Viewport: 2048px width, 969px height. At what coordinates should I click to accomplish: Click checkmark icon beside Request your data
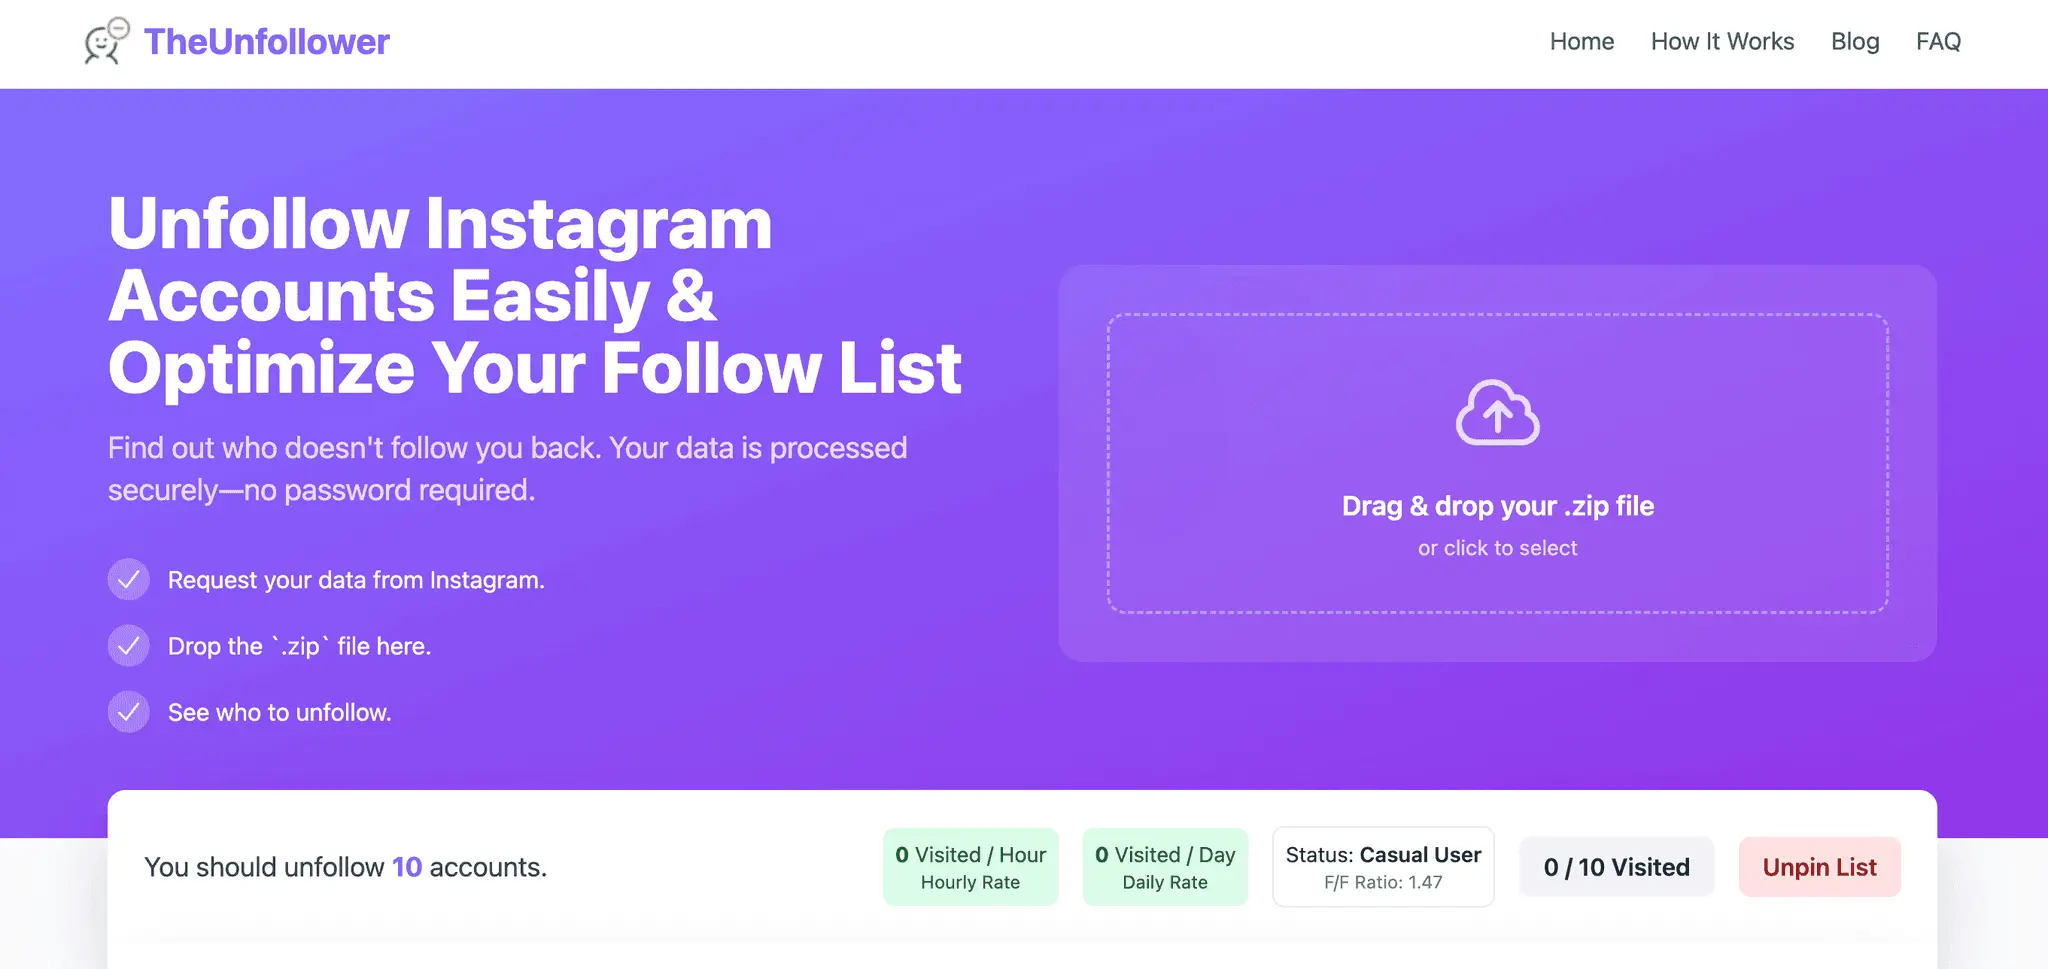129,580
